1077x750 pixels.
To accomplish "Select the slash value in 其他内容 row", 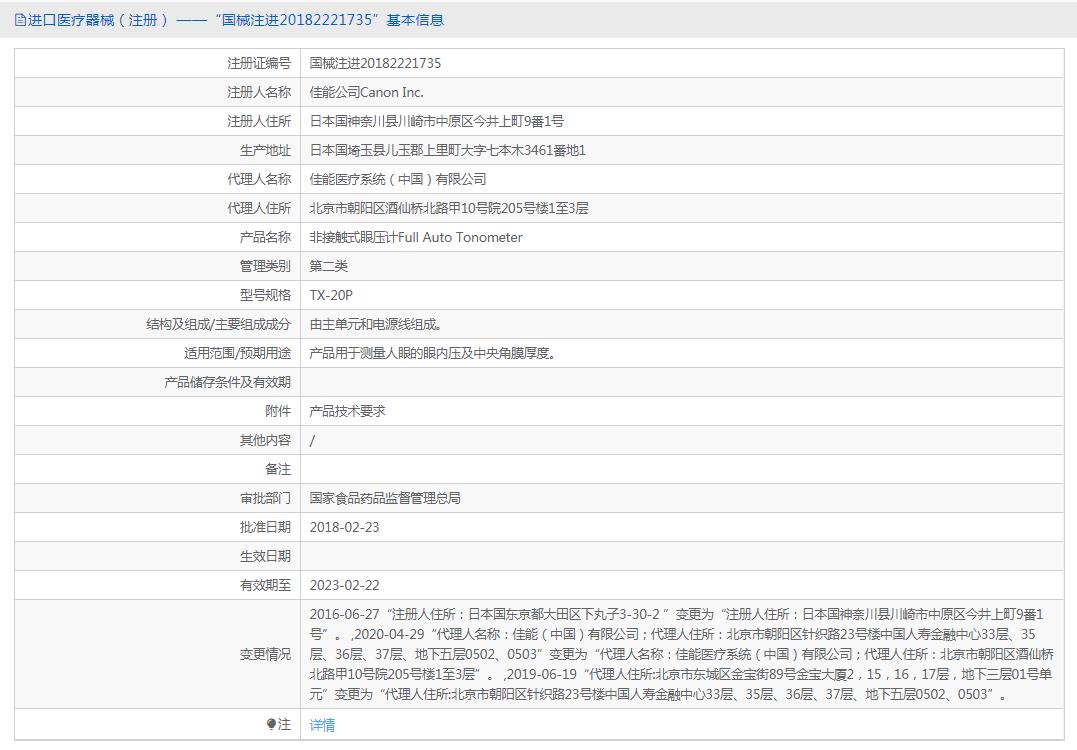I will (x=313, y=440).
